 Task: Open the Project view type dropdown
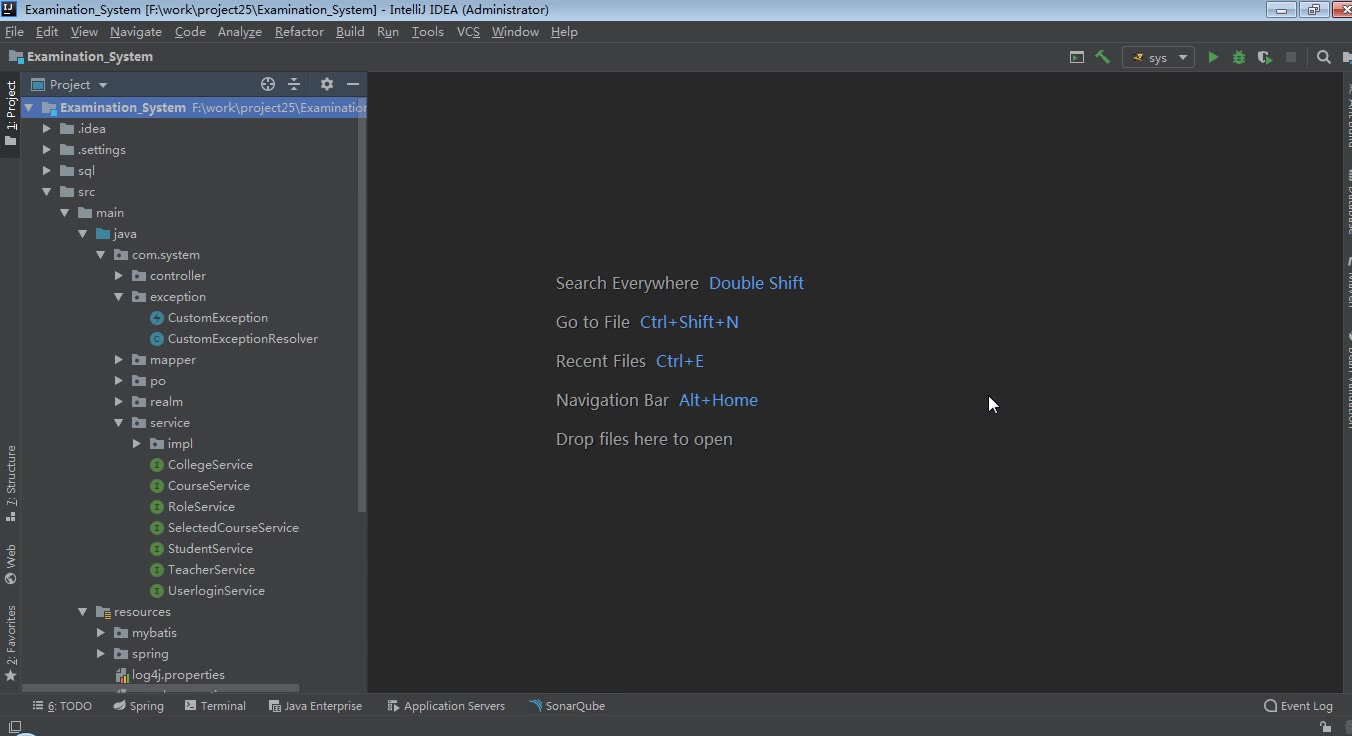(70, 85)
